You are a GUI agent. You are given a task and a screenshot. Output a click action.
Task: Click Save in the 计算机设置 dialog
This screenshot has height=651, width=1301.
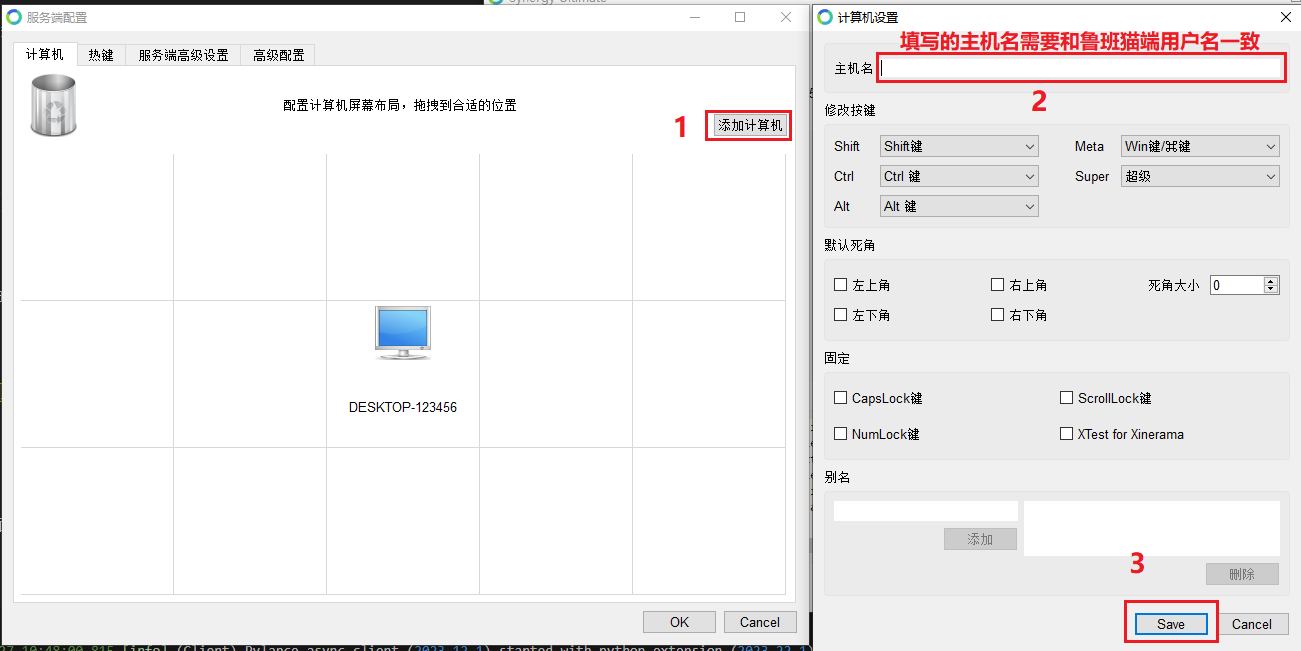pyautogui.click(x=1171, y=624)
